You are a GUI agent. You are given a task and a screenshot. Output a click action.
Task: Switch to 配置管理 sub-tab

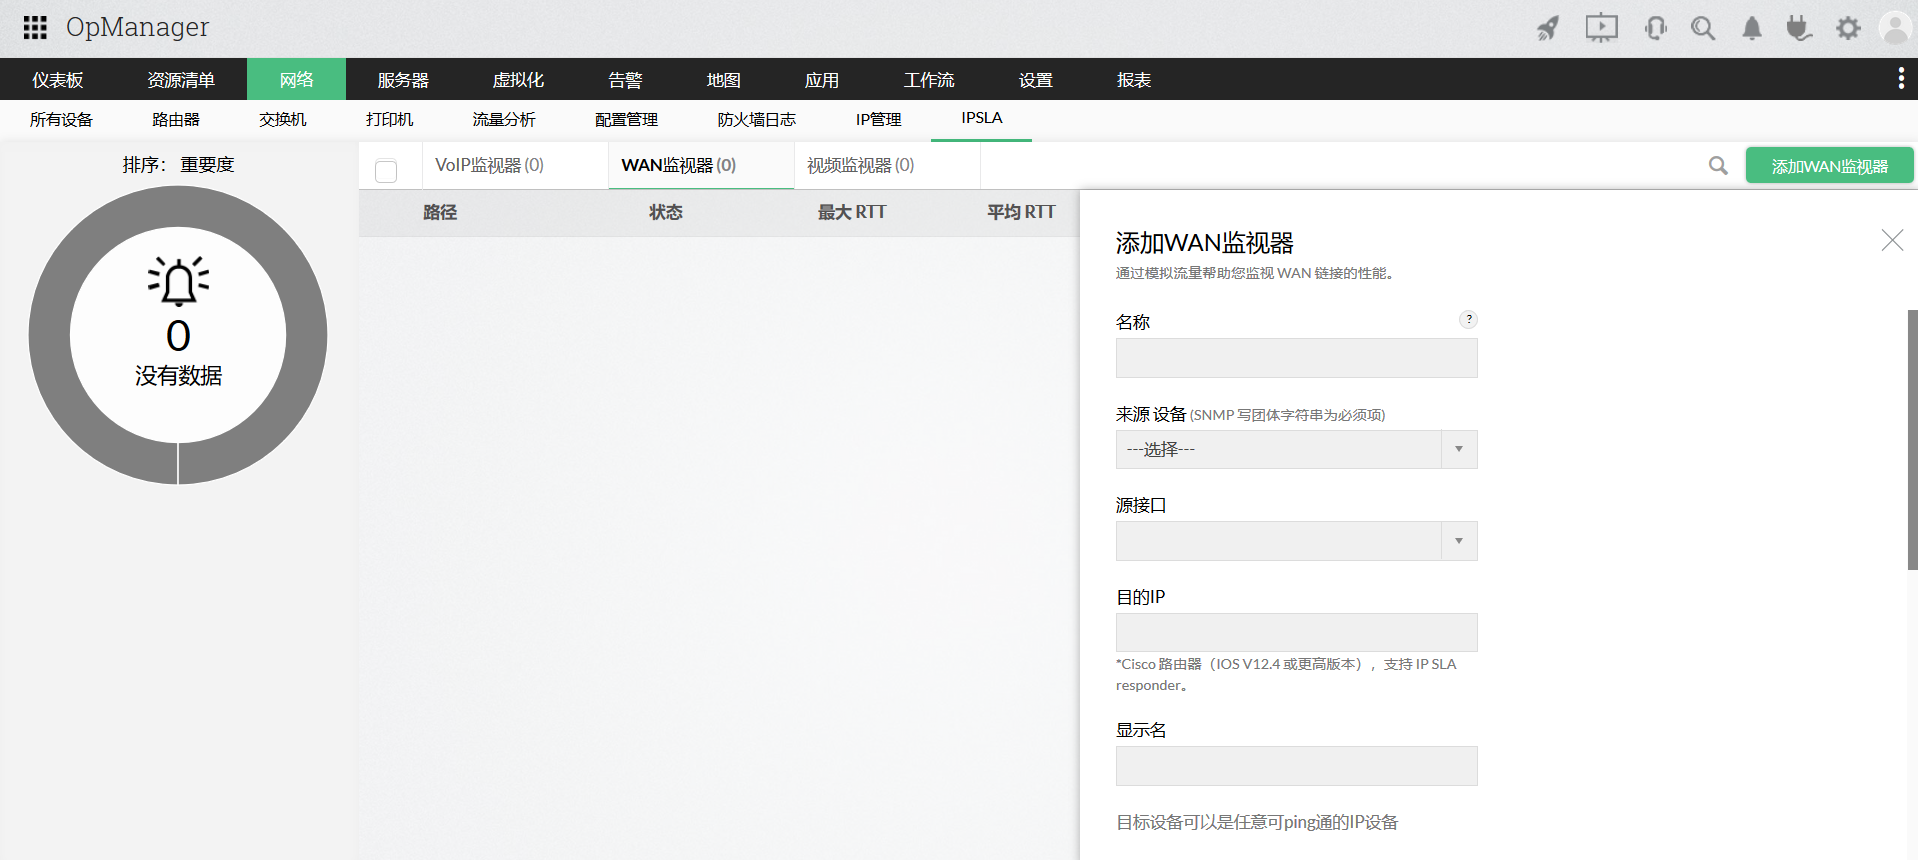(x=626, y=120)
